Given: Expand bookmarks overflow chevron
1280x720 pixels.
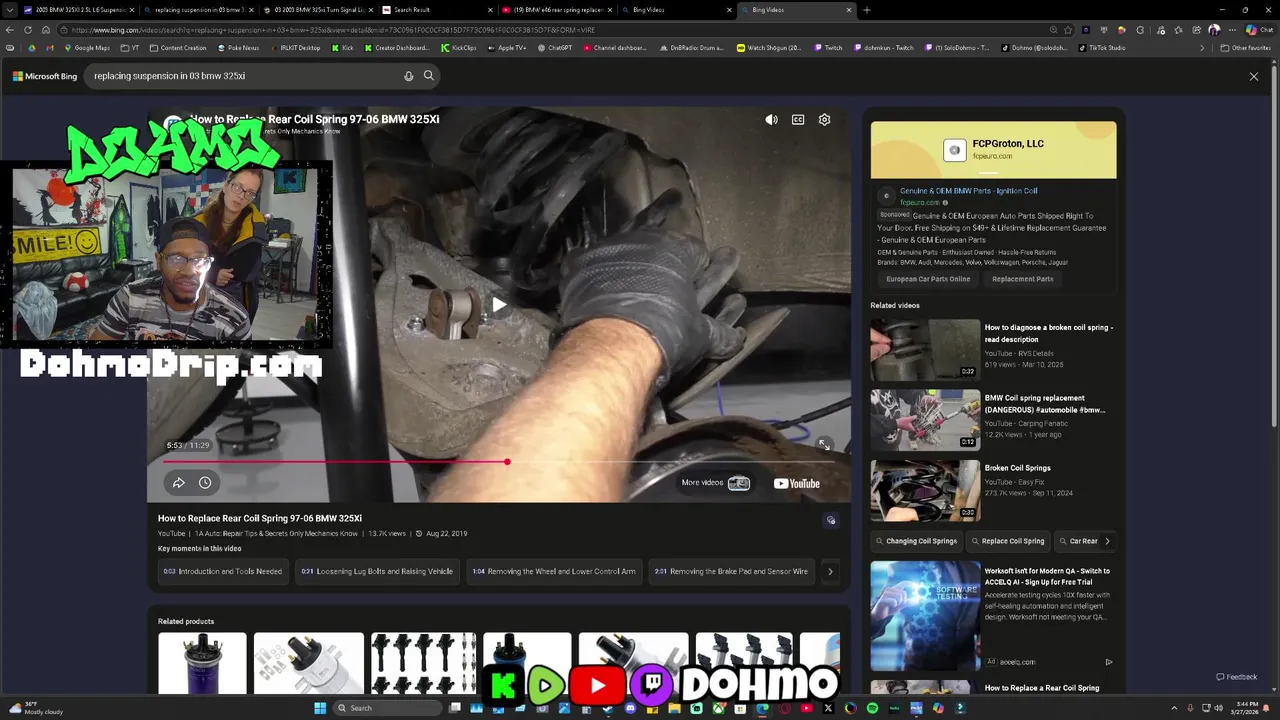Looking at the screenshot, I should point(1202,48).
